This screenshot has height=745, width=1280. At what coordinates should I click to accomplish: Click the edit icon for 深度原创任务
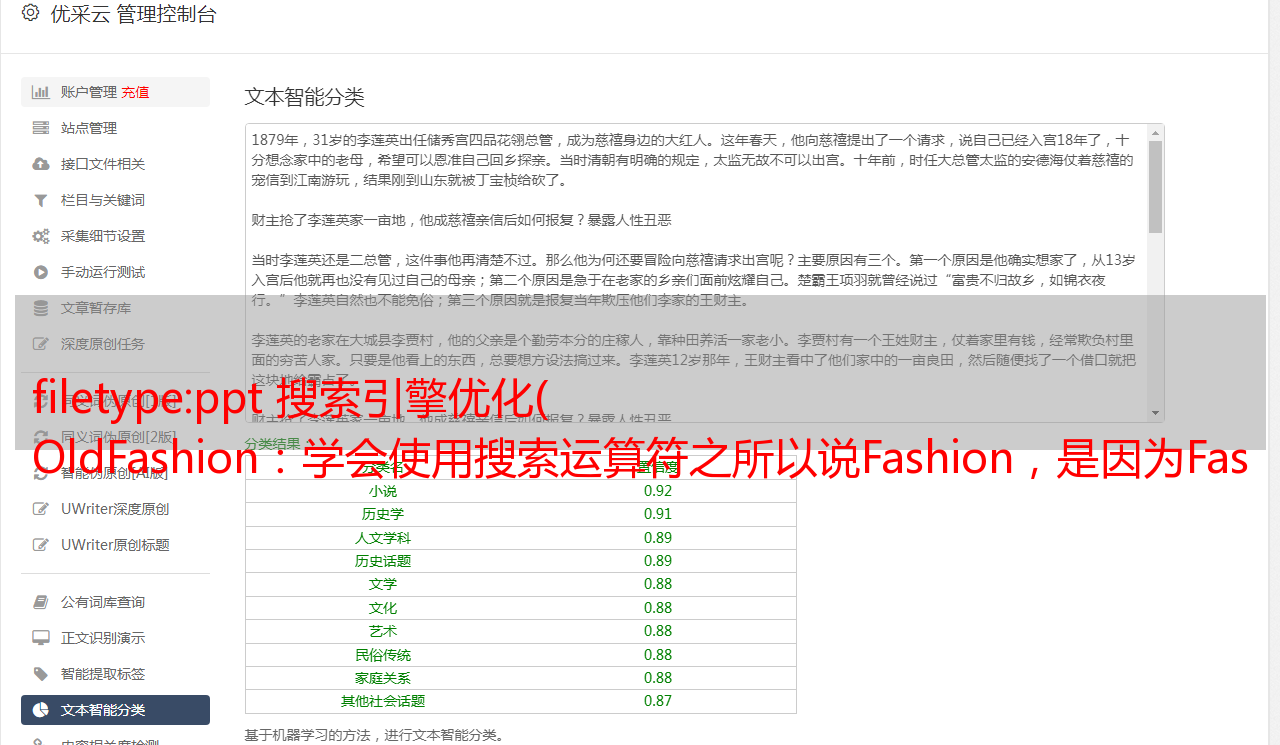41,344
